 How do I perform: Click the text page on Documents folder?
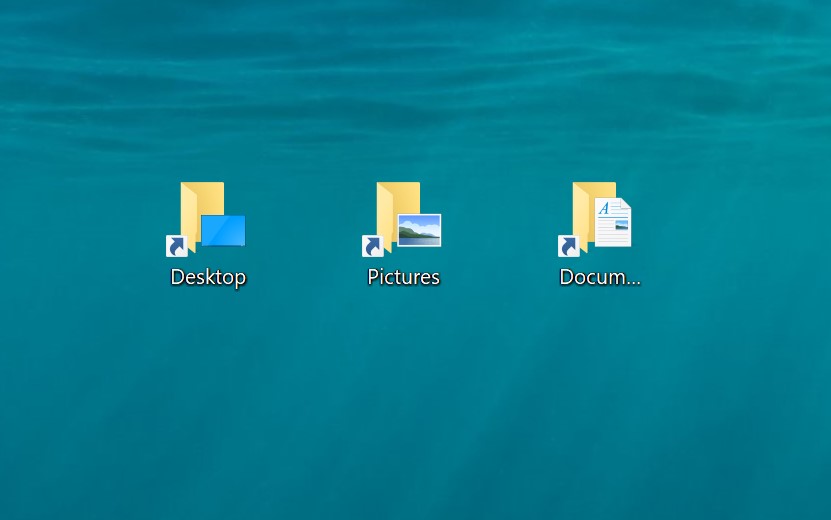point(613,222)
